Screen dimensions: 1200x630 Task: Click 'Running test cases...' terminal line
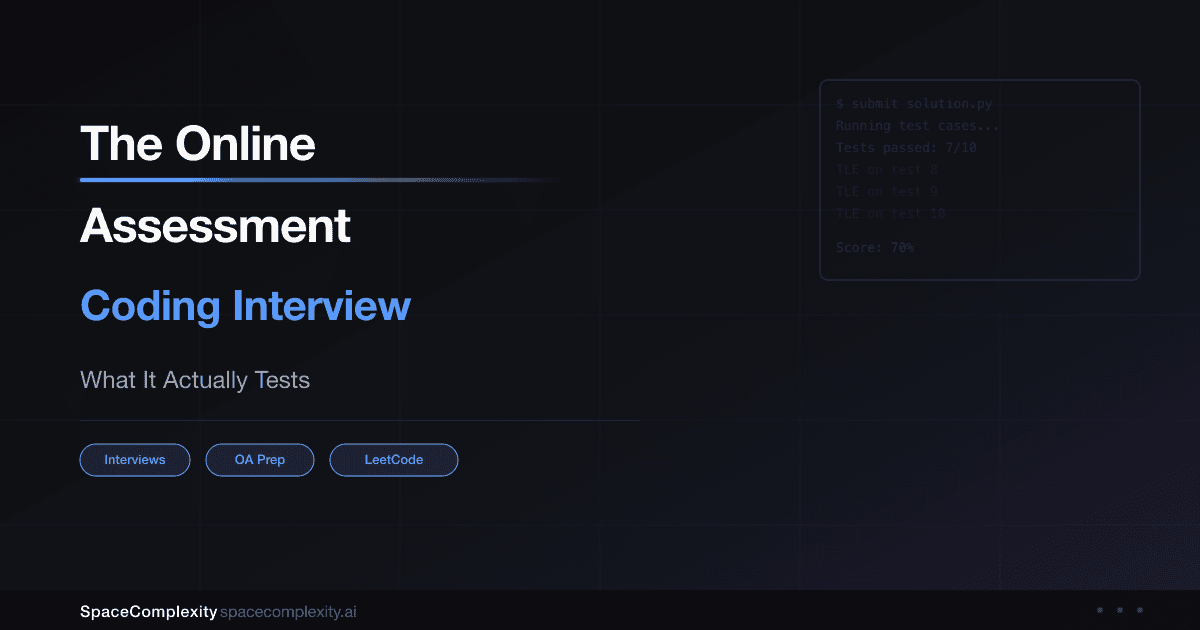tap(917, 126)
